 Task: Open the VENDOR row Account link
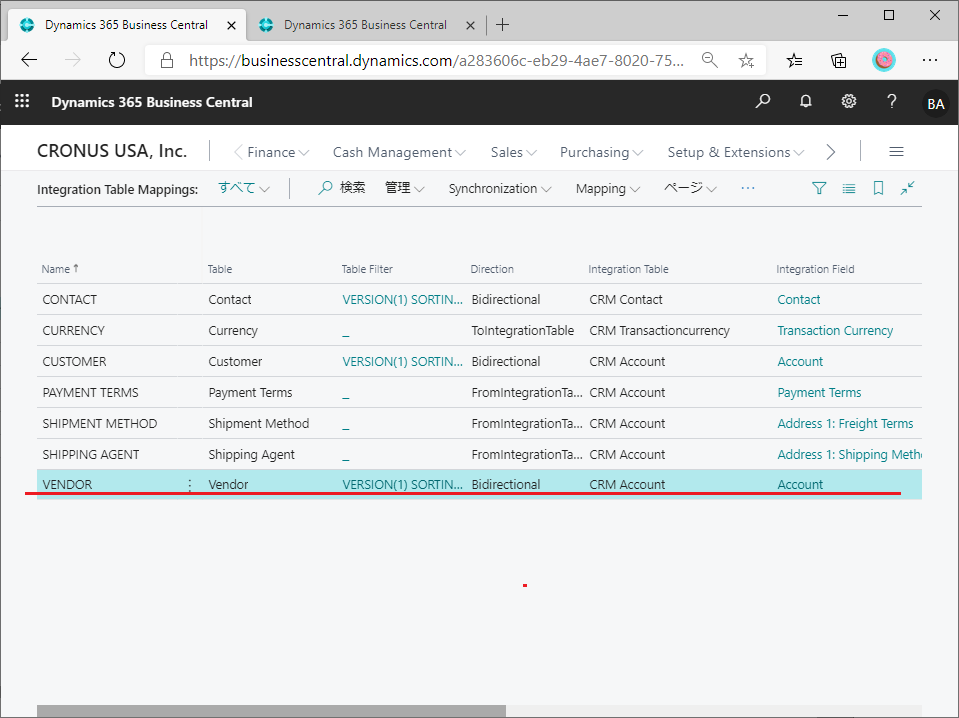(x=799, y=484)
